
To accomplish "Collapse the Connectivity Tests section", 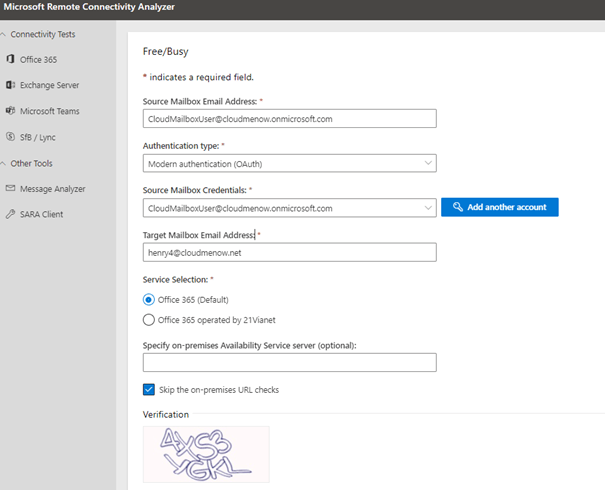I will tap(4, 35).
